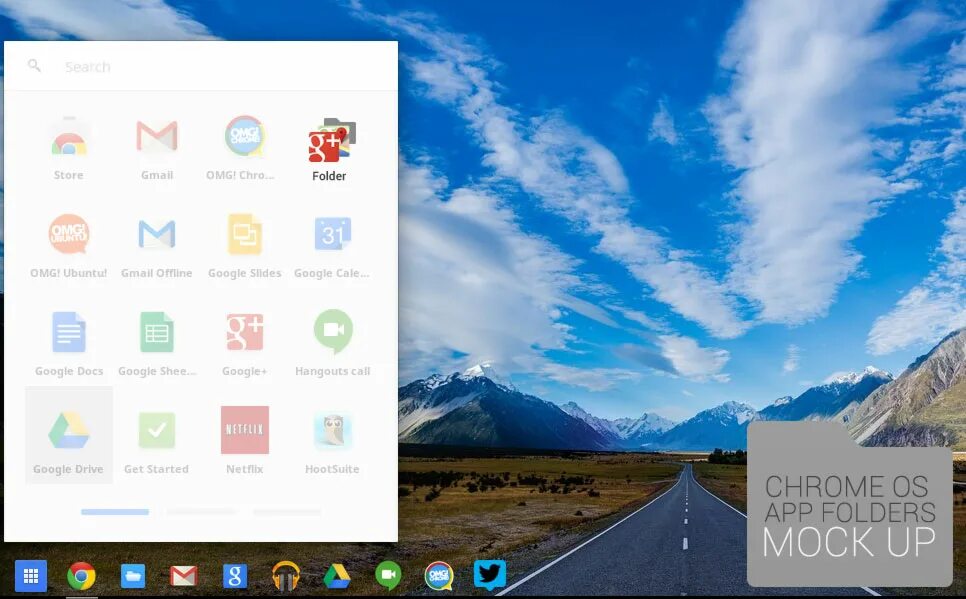Launch Google Slides
Screen dimensions: 966x599
[244, 237]
